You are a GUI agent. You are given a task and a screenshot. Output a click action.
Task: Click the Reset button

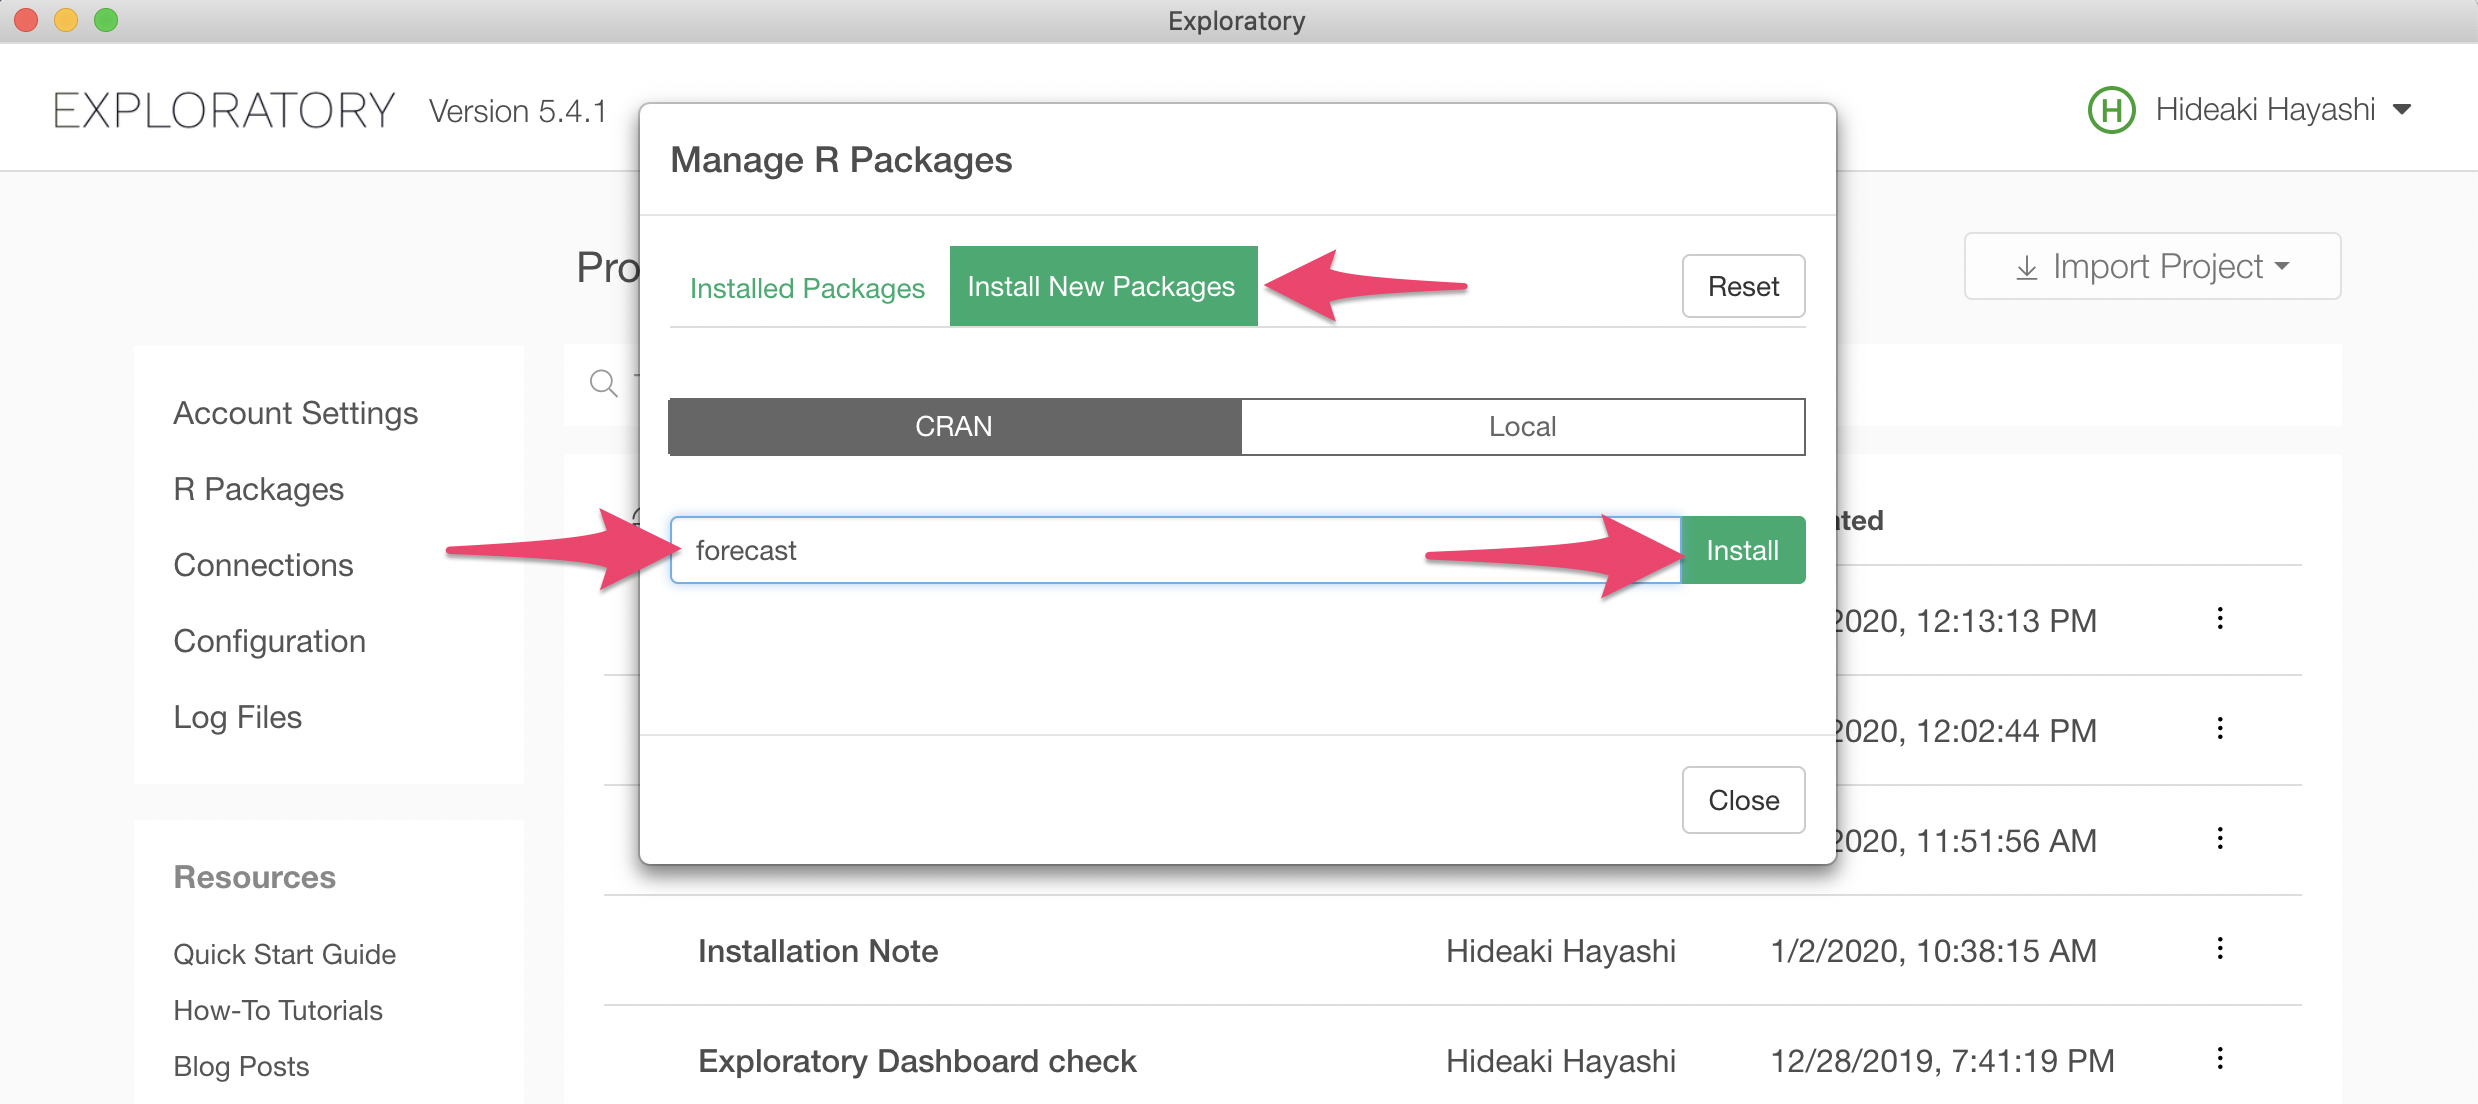coord(1743,287)
